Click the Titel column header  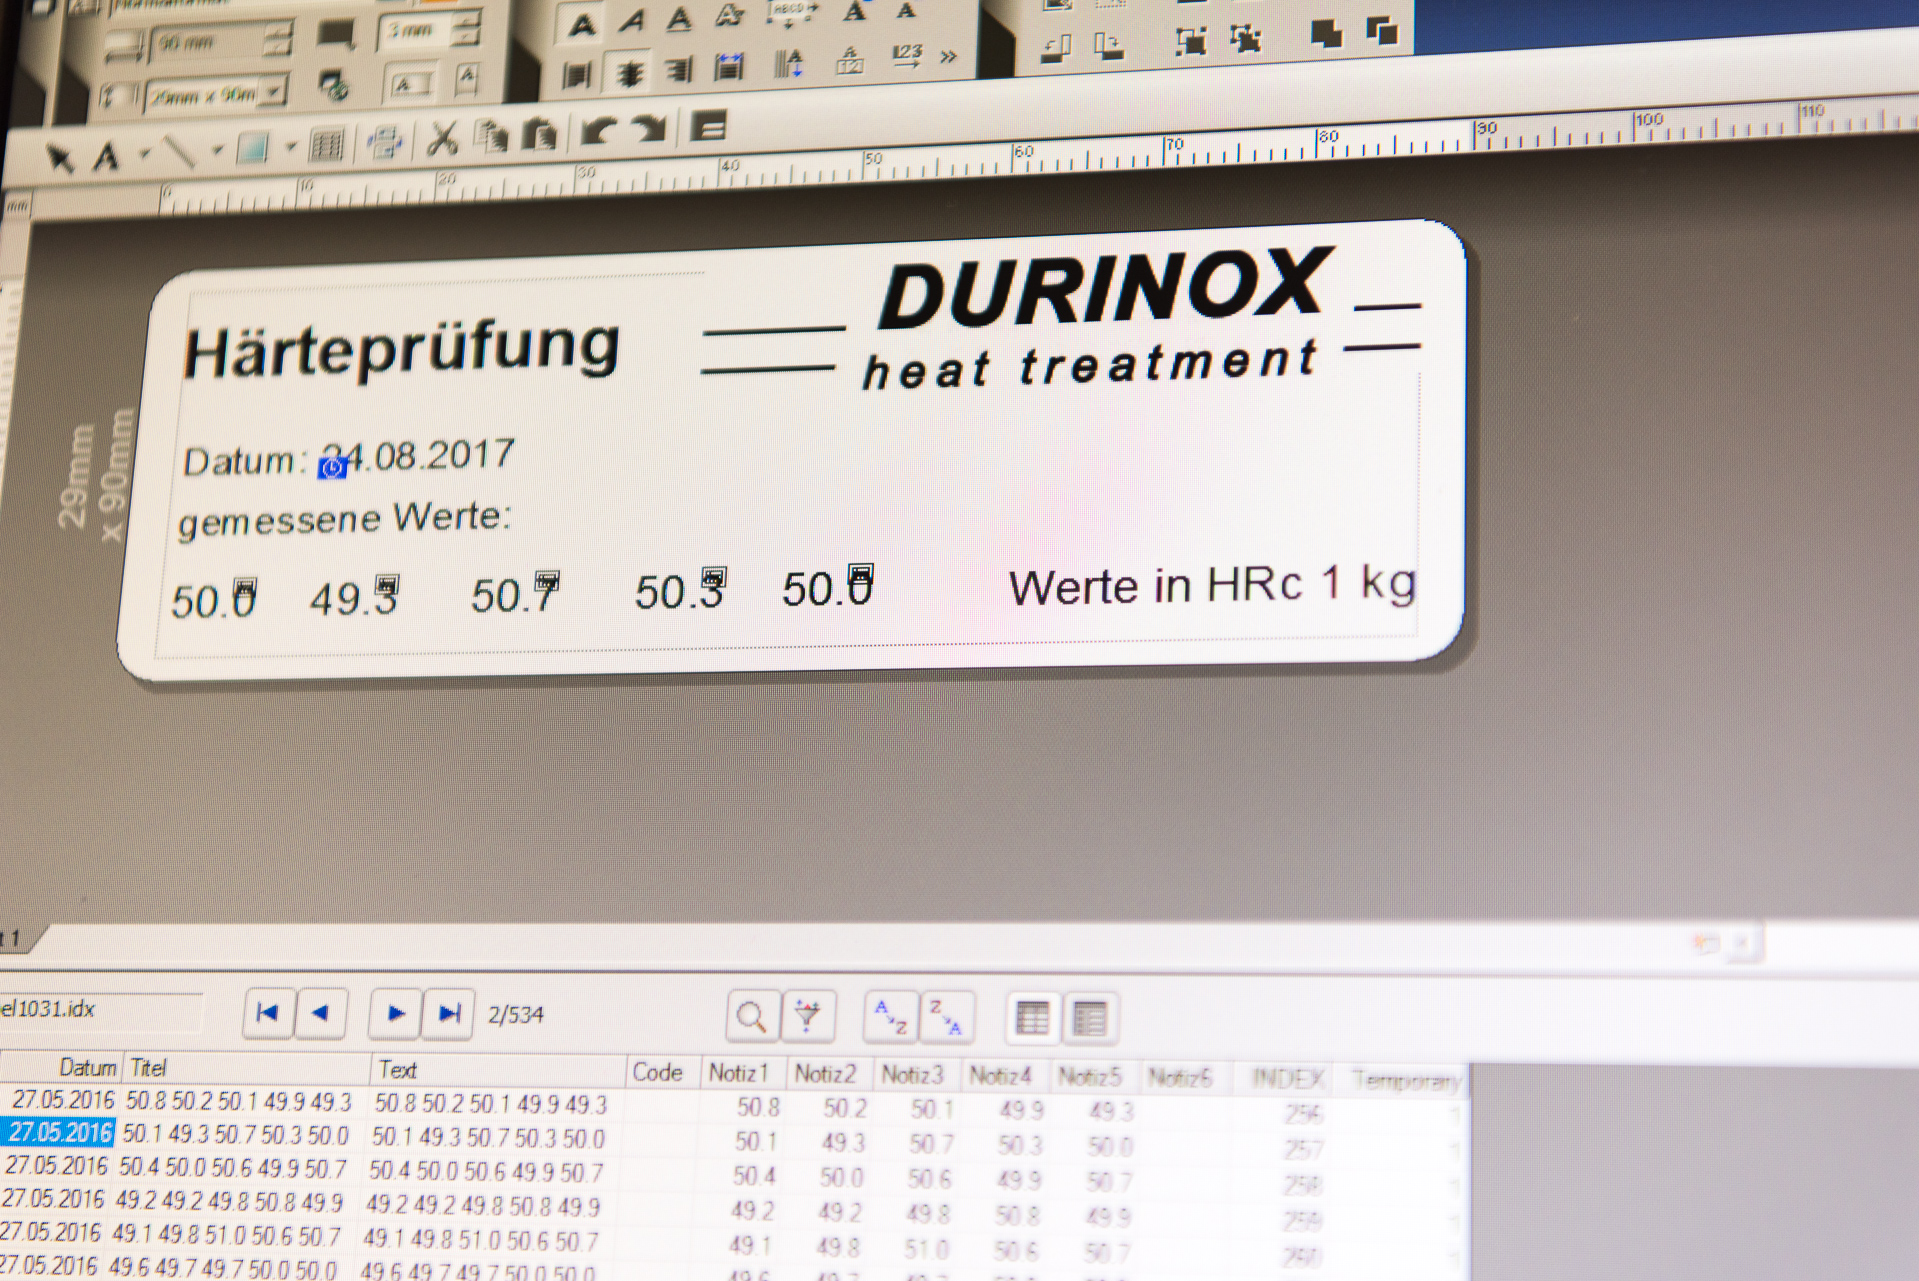pyautogui.click(x=246, y=1068)
